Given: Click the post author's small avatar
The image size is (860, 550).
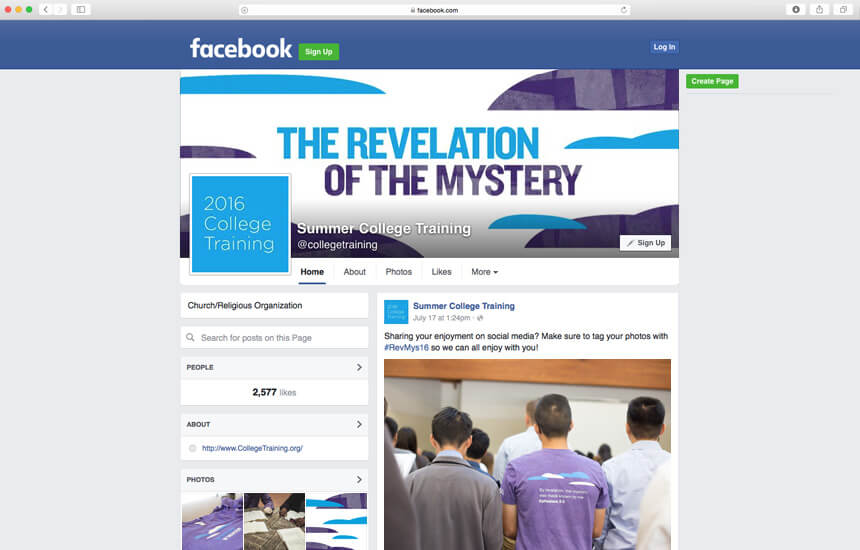Looking at the screenshot, I should coord(396,311).
